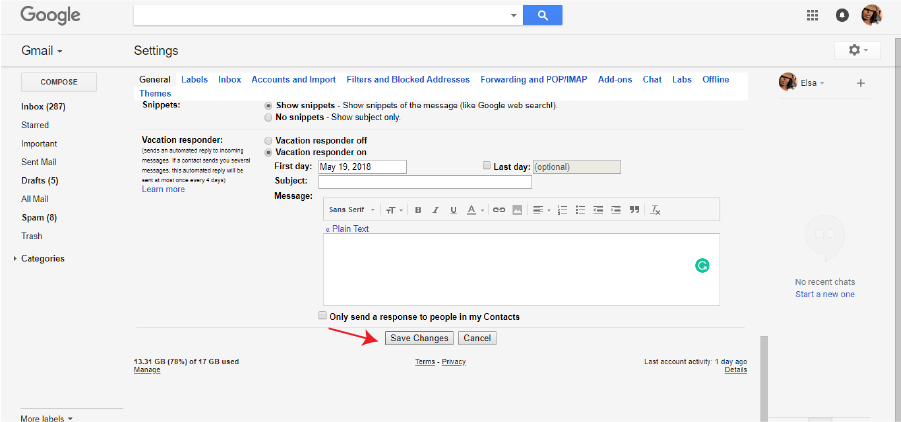Enable the Last day checkbox
Screen dimensions: 901x422
coord(487,166)
